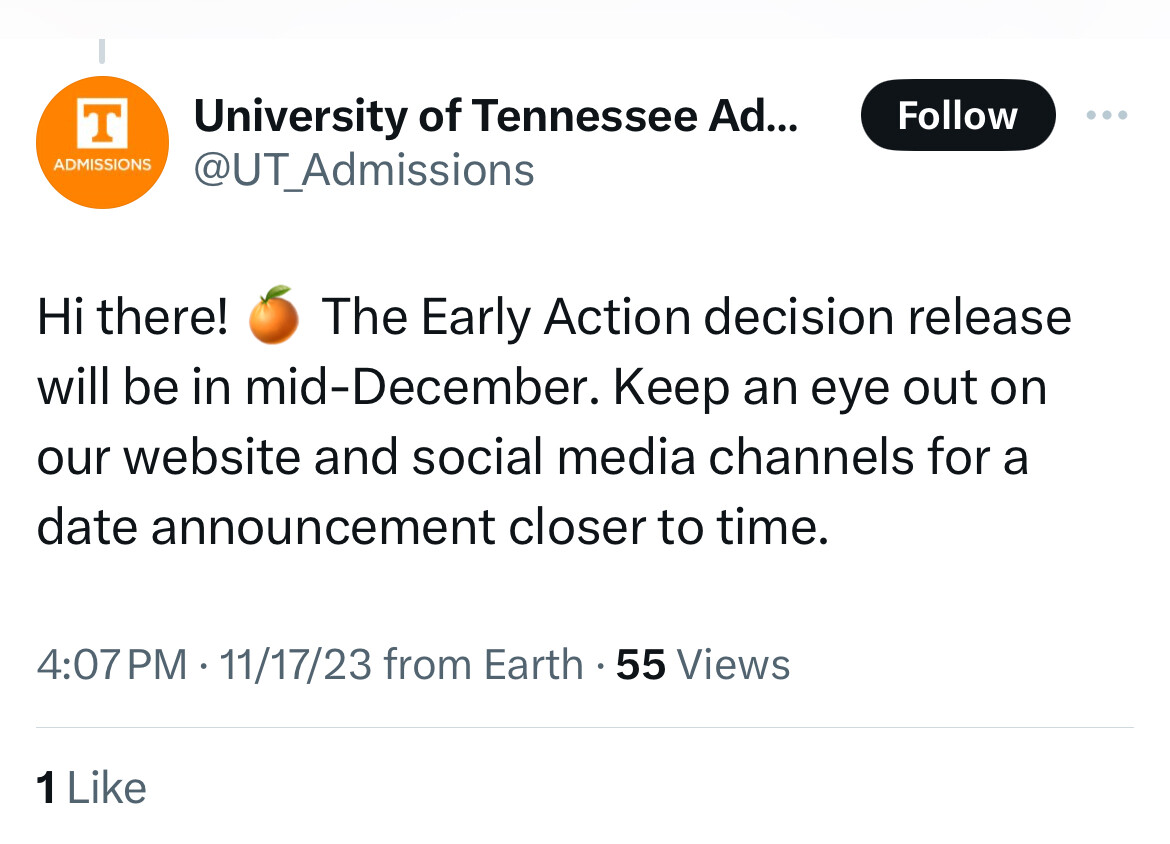The image size is (1170, 844).
Task: Open the 55 Views count
Action: tap(703, 665)
